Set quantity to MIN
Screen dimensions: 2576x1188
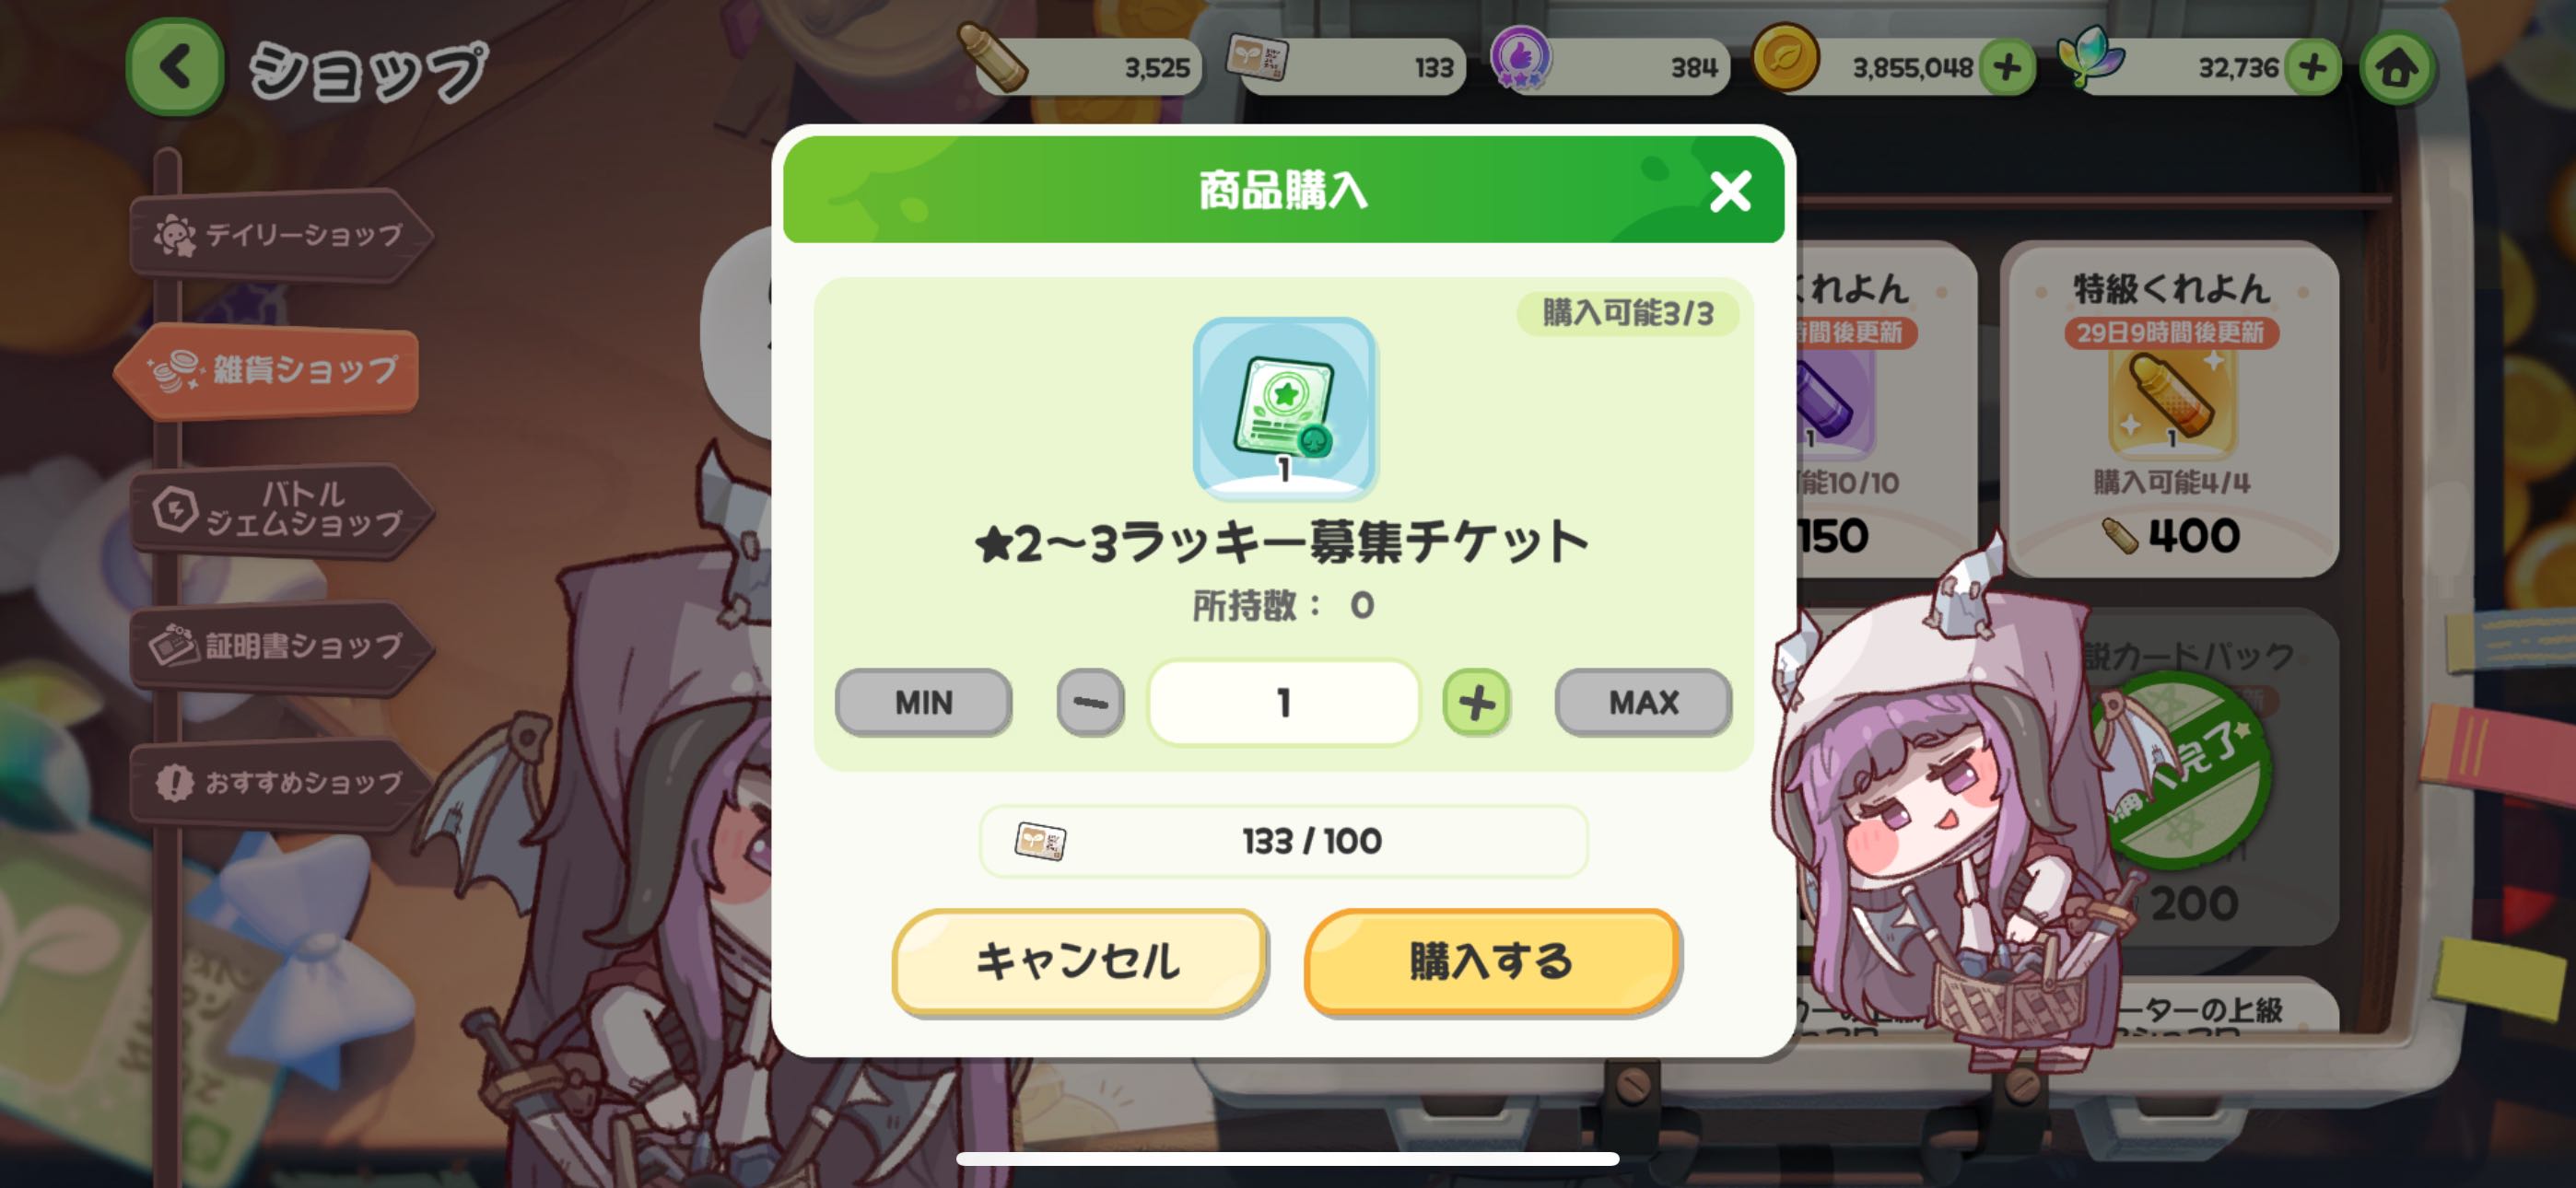coord(923,702)
